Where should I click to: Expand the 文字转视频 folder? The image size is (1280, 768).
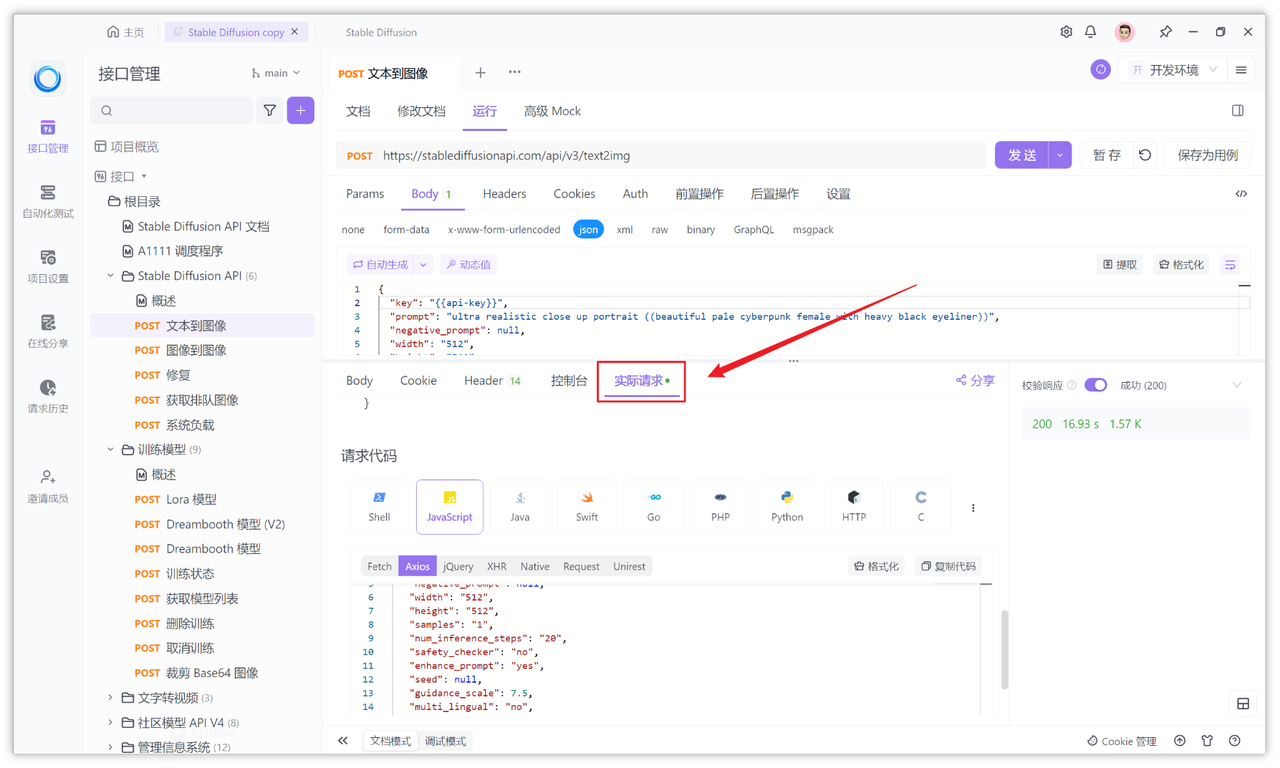tap(110, 698)
